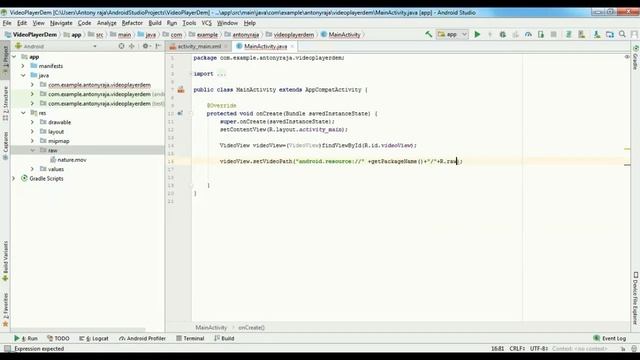Open the Build menu

tap(155, 23)
